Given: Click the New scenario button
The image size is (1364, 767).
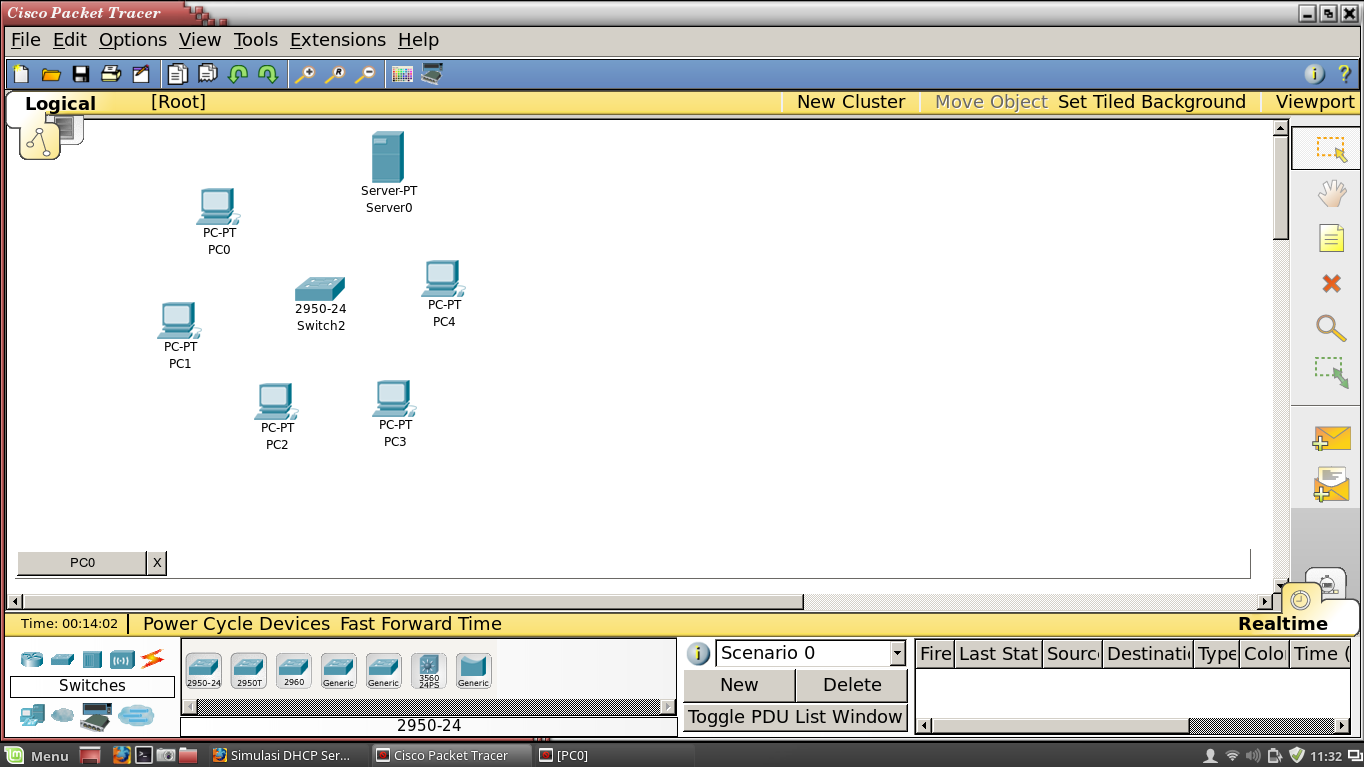Looking at the screenshot, I should click(x=739, y=685).
